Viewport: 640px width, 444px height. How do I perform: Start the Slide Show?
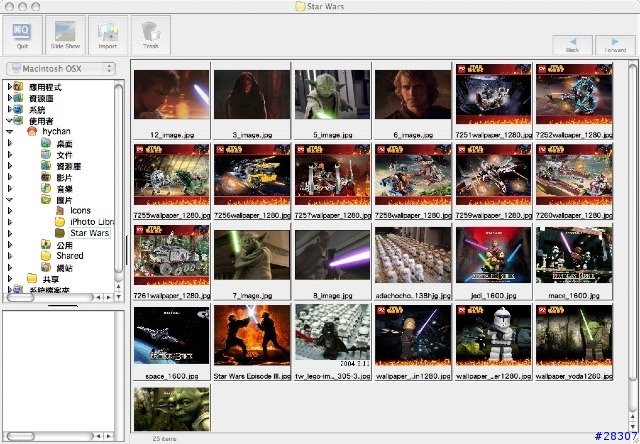[x=65, y=35]
